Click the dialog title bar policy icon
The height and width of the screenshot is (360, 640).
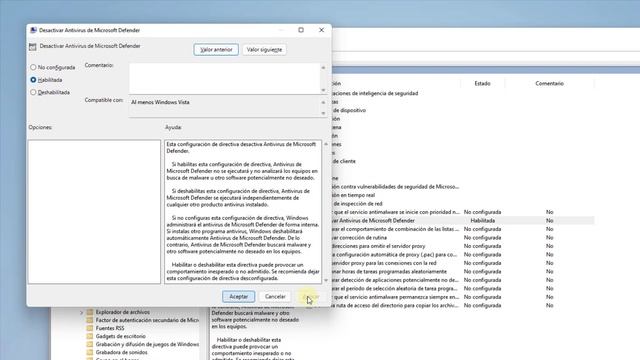tap(33, 30)
